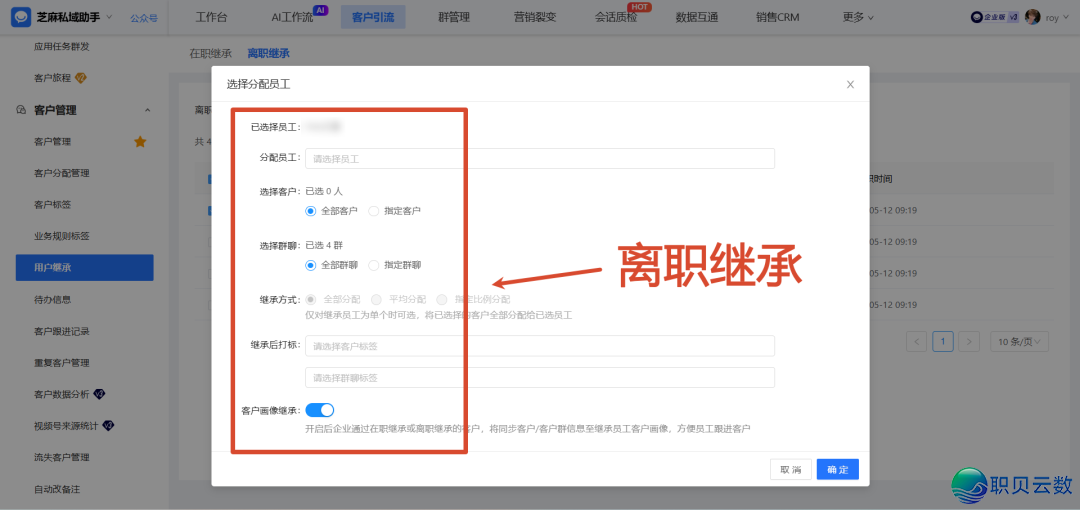This screenshot has height=510, width=1080.
Task: Open the 请选择群聊标签 tag selector
Action: [x=540, y=378]
